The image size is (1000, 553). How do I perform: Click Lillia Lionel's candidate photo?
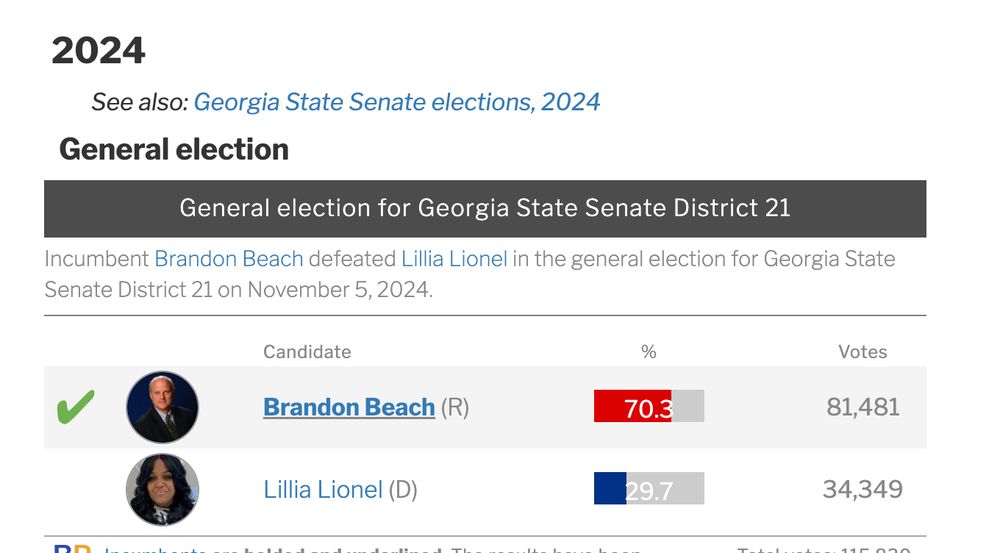pos(162,490)
